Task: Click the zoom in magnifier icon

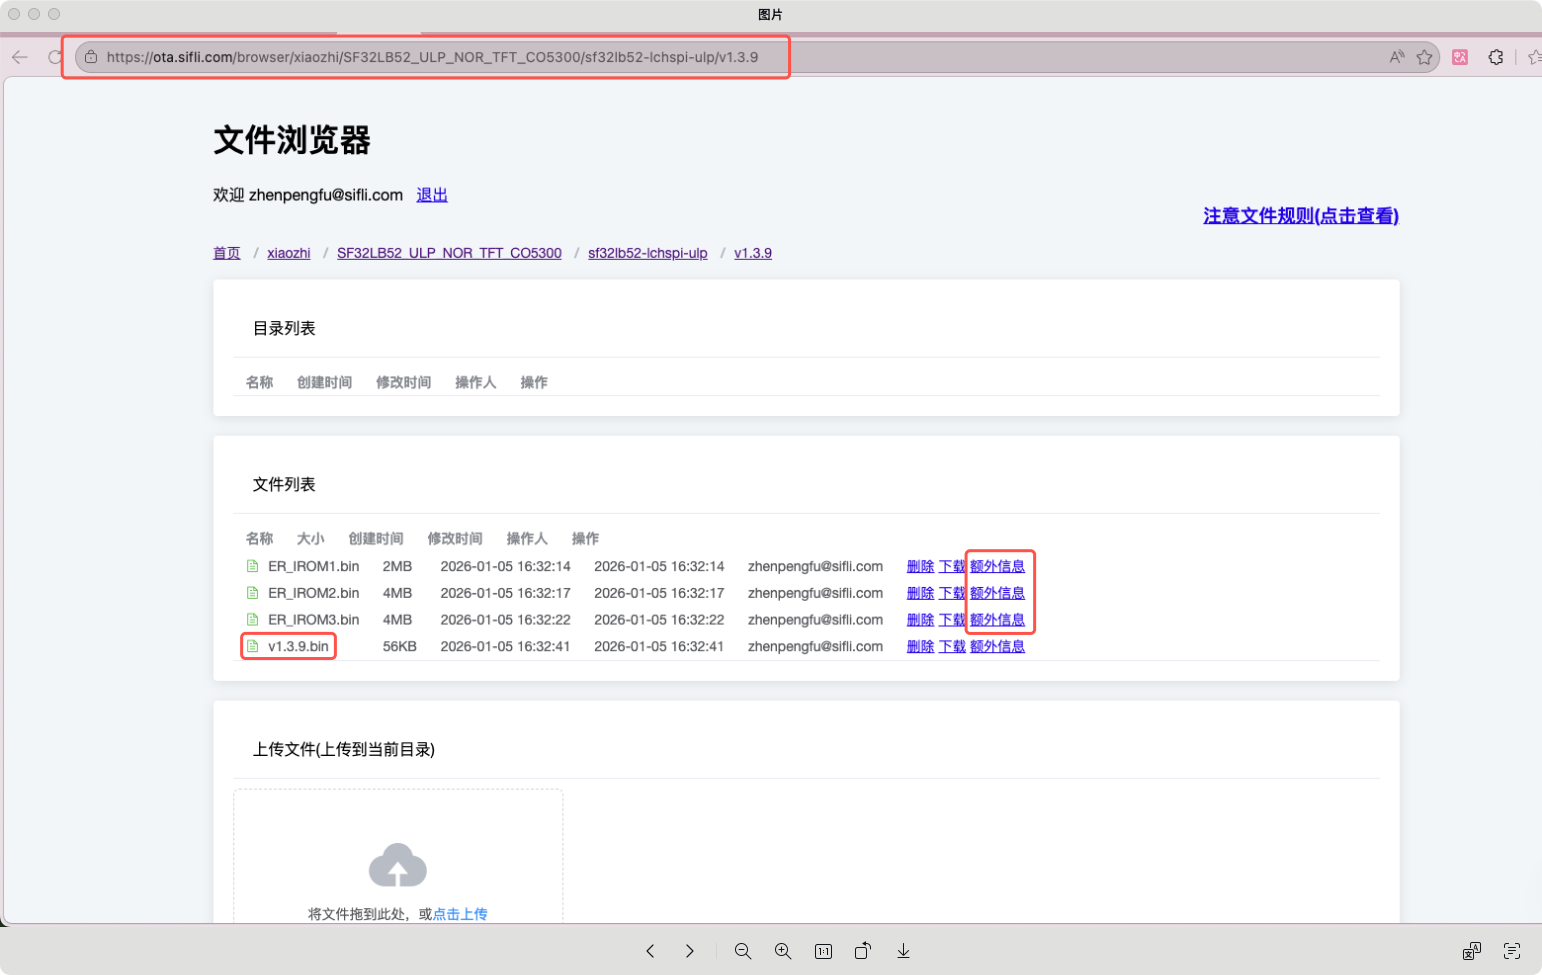Action: tap(783, 951)
